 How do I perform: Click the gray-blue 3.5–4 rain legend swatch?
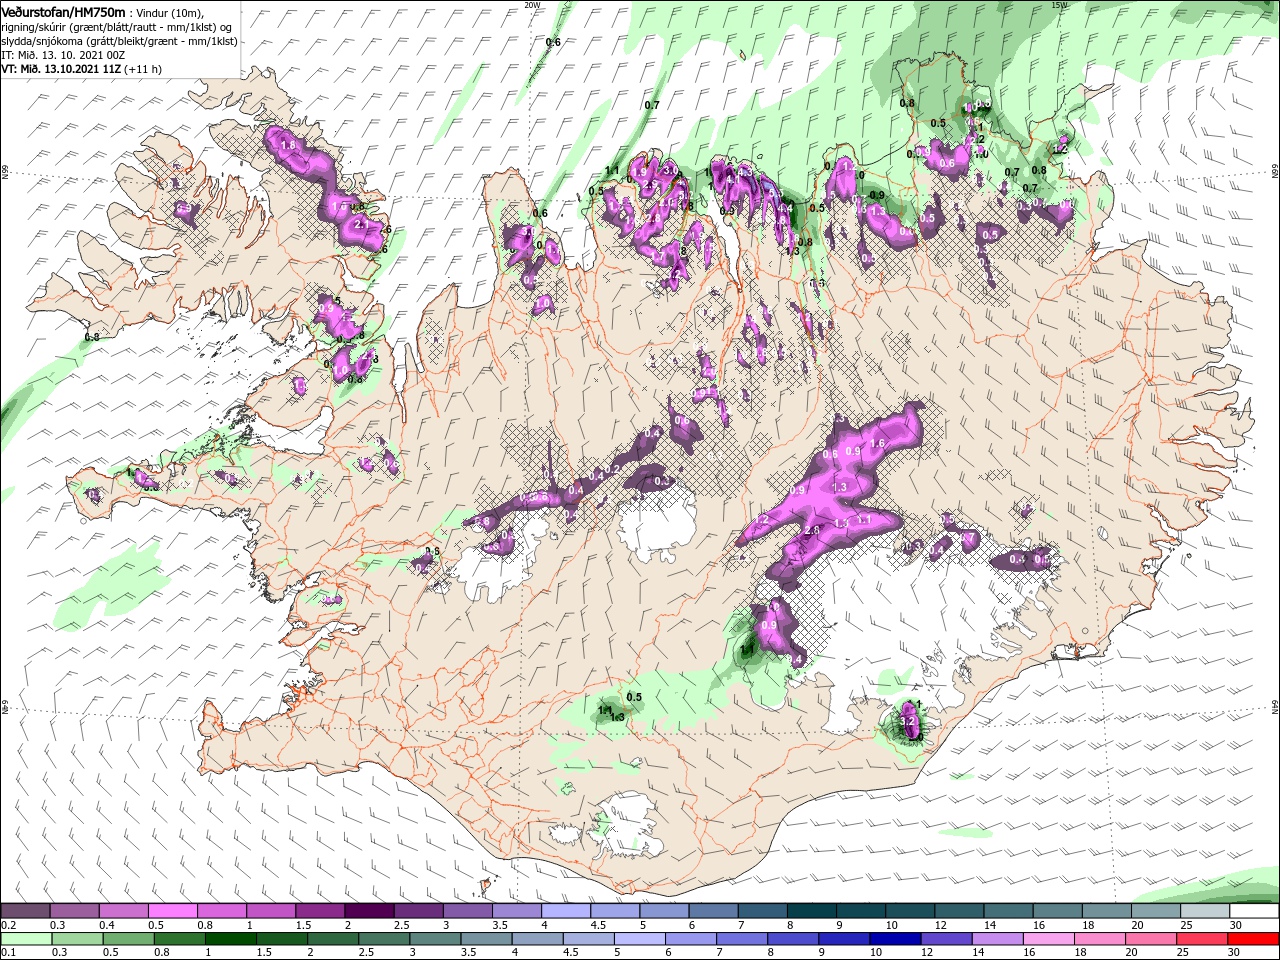485,939
